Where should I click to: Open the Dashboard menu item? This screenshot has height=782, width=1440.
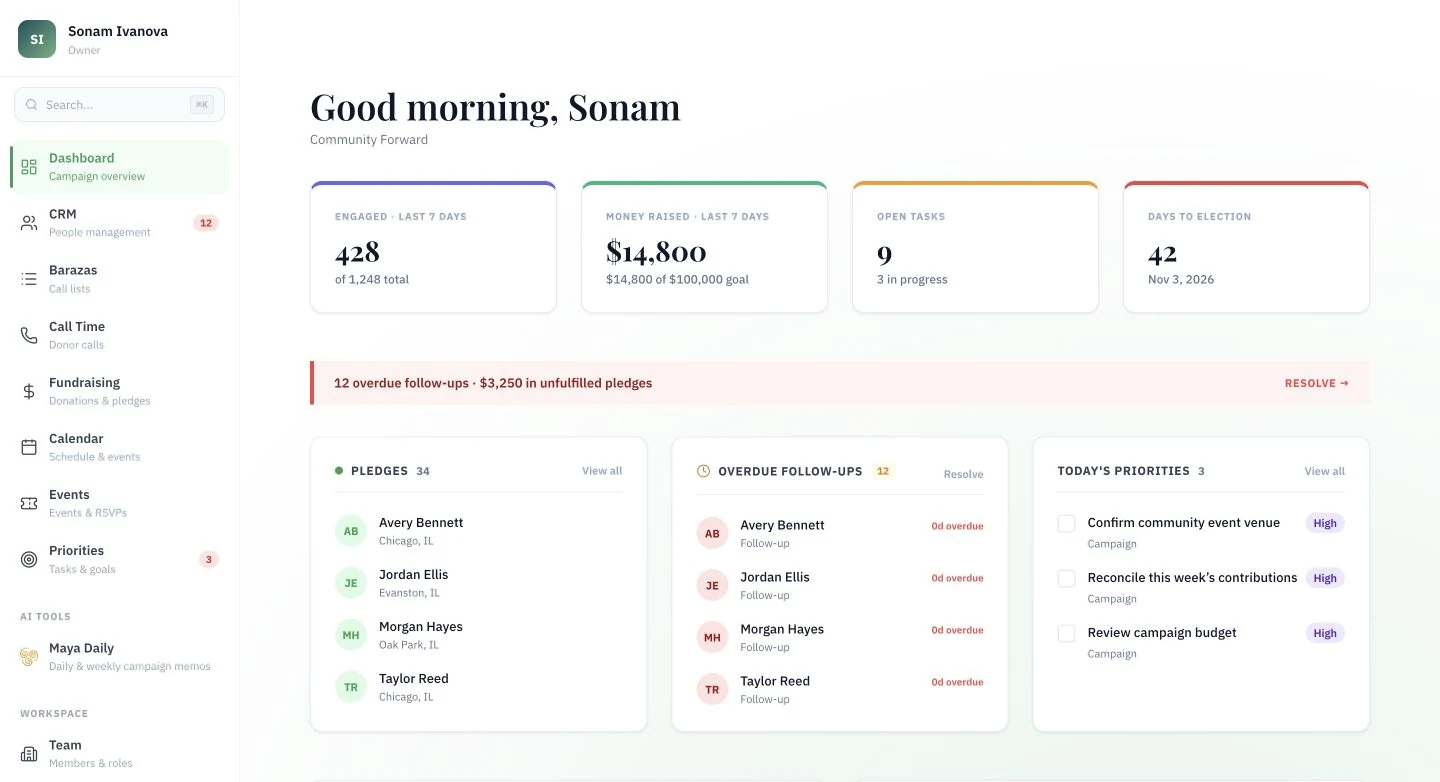click(120, 167)
